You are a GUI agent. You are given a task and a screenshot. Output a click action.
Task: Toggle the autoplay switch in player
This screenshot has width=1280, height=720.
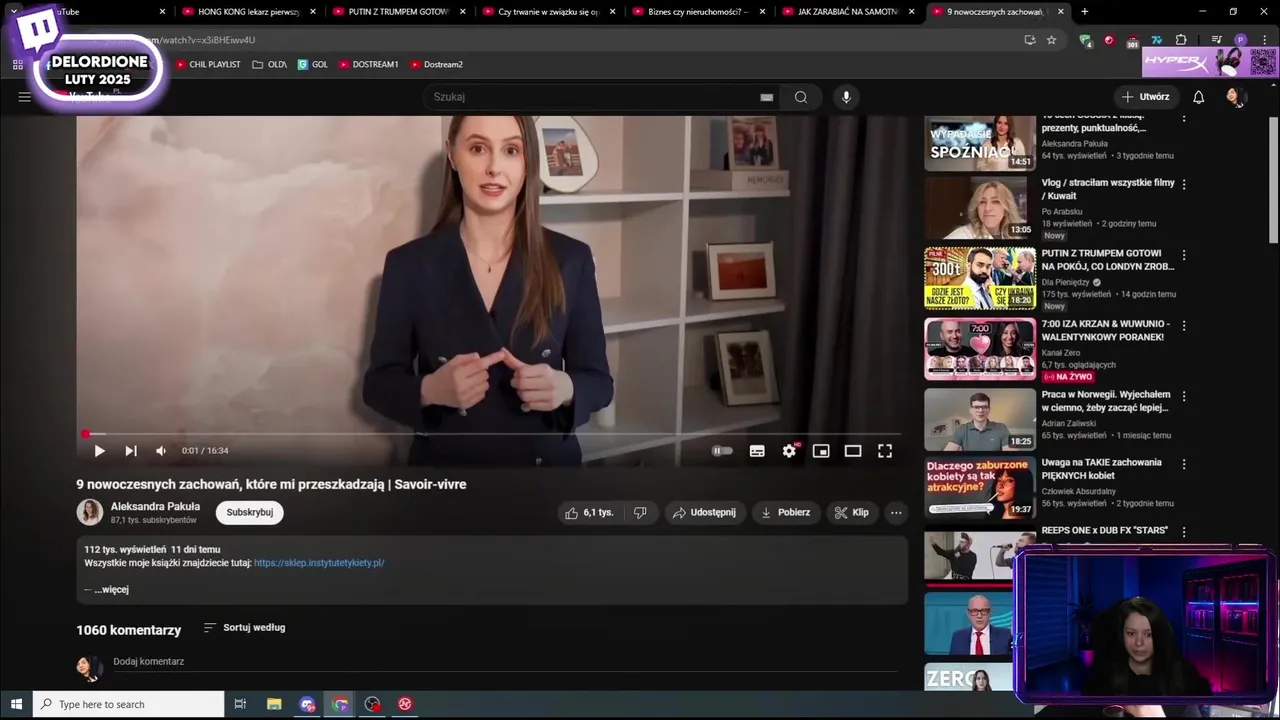pos(722,451)
